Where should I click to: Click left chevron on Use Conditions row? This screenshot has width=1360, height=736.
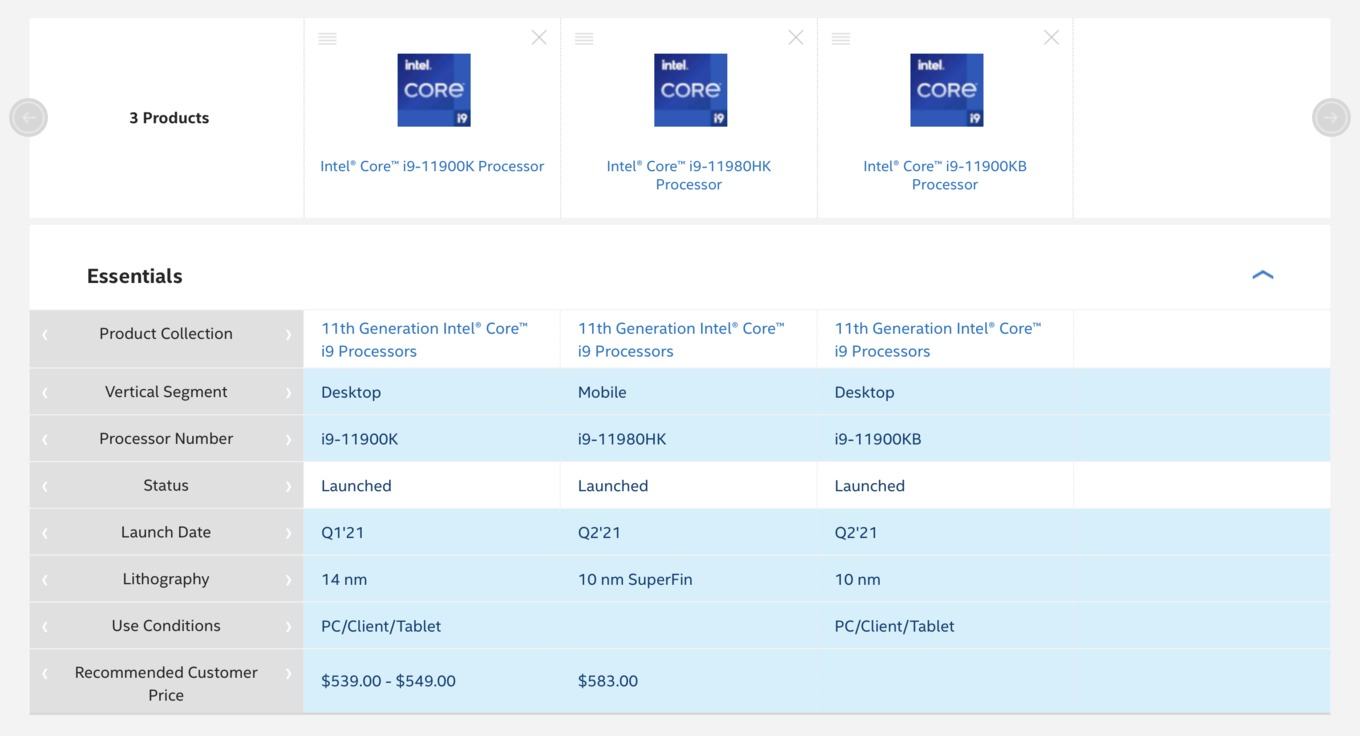tap(45, 626)
